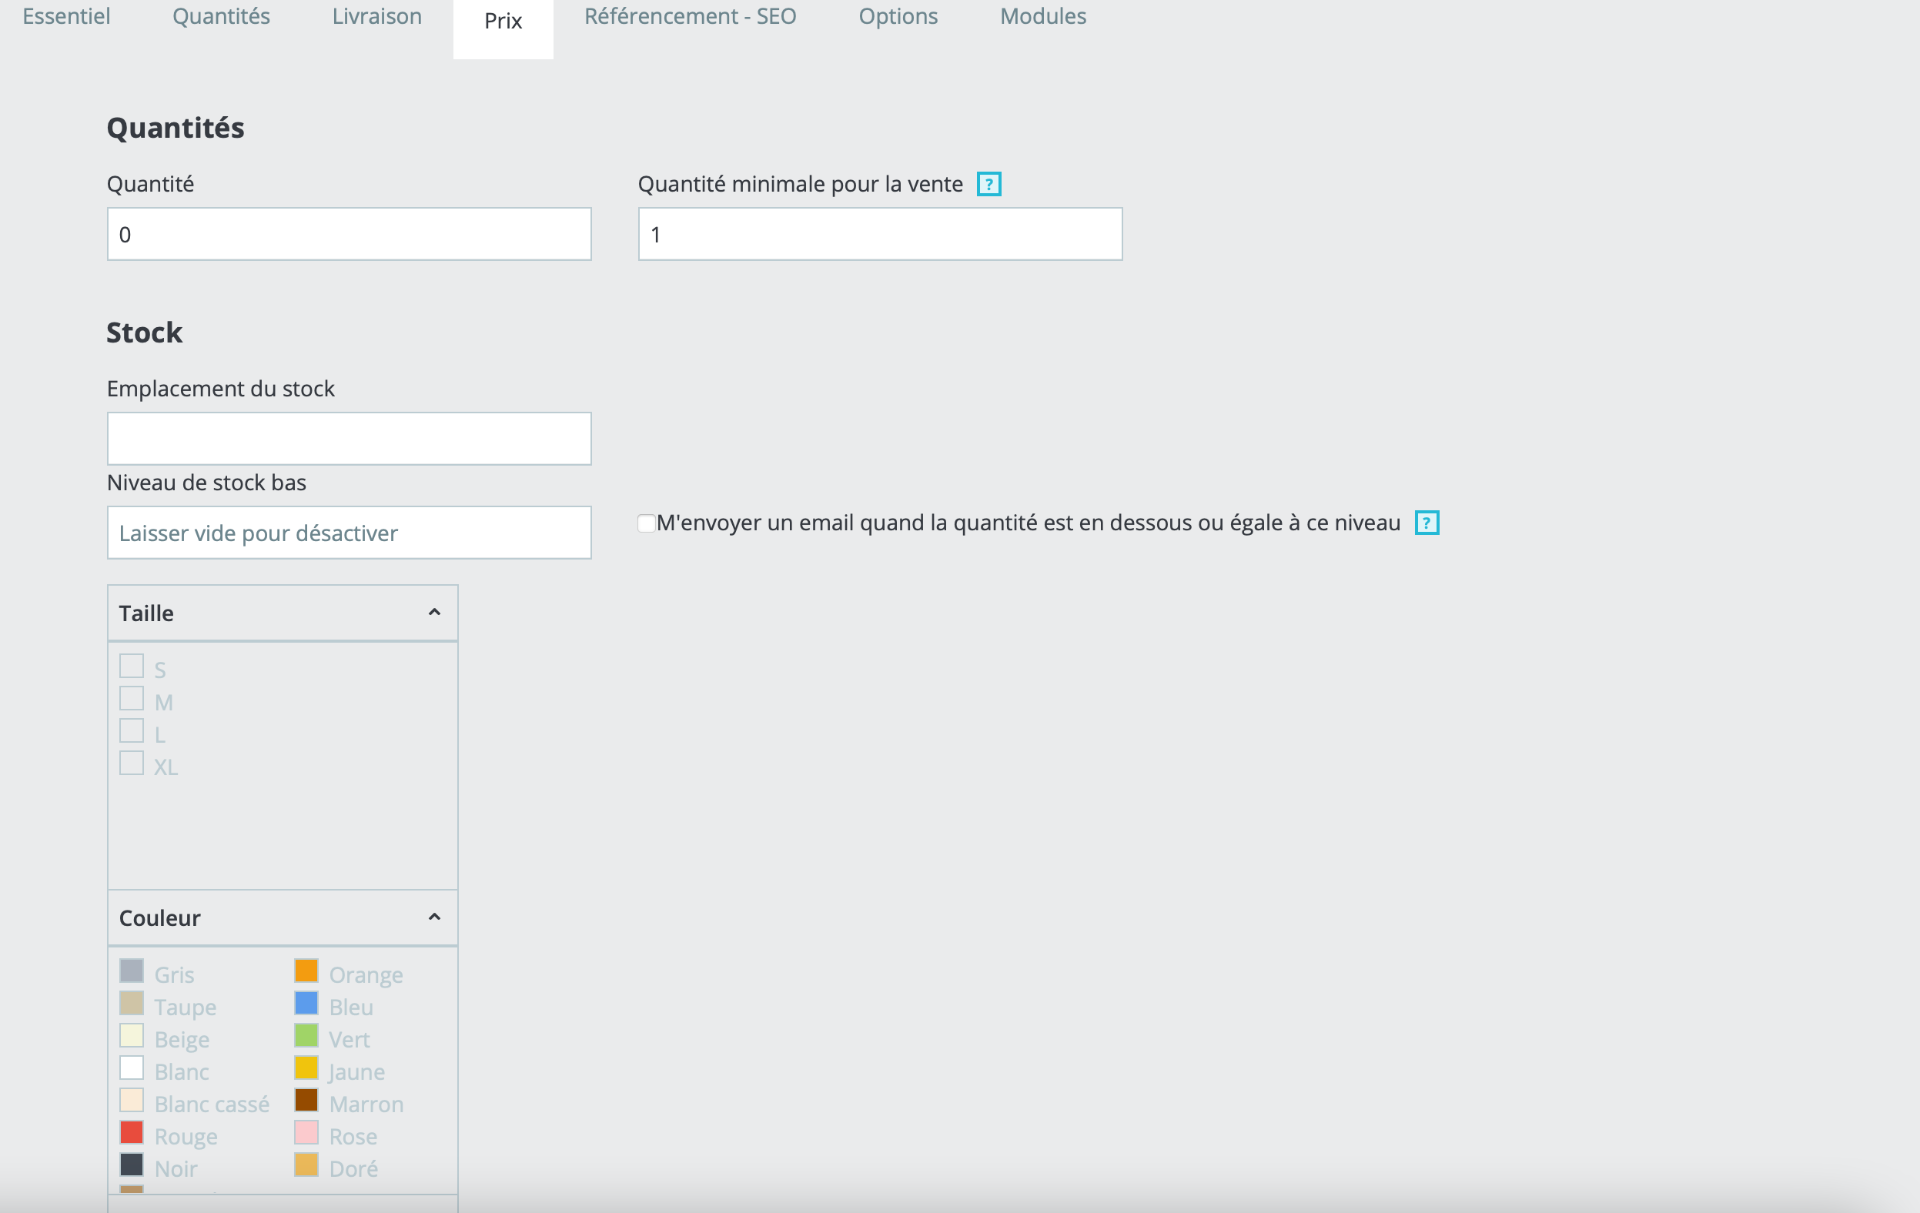The image size is (1920, 1213).
Task: Check the size XL checkbox
Action: tap(132, 763)
